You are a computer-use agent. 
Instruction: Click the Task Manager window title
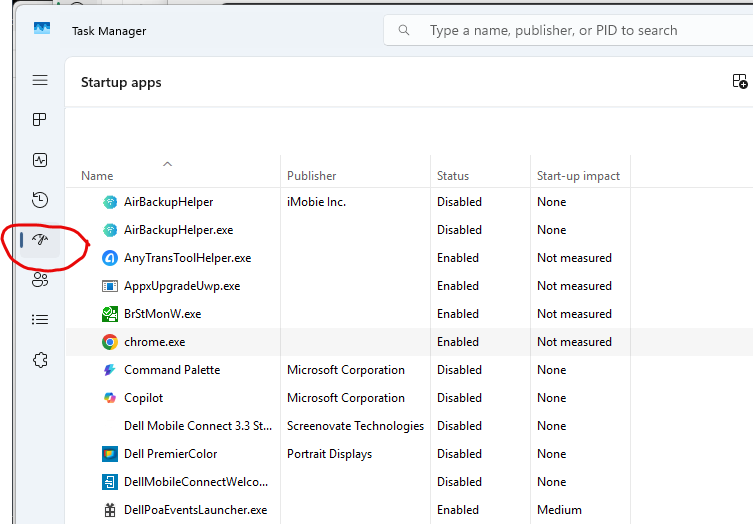(x=109, y=31)
